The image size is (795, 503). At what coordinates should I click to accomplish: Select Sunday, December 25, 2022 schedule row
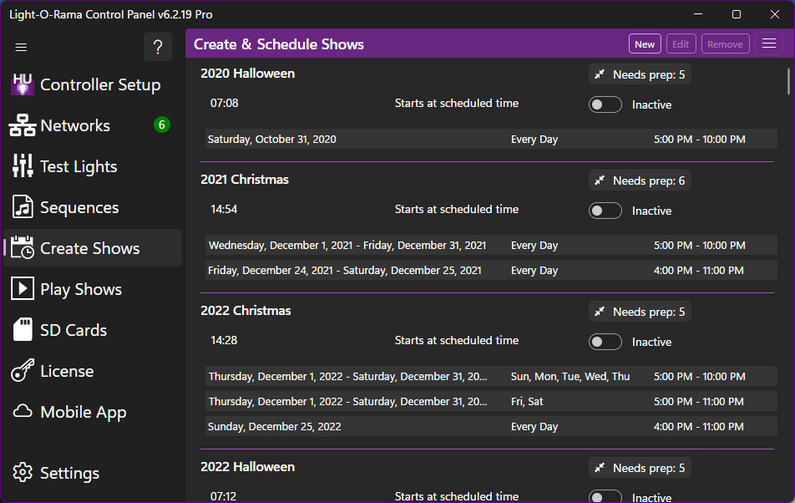click(491, 426)
